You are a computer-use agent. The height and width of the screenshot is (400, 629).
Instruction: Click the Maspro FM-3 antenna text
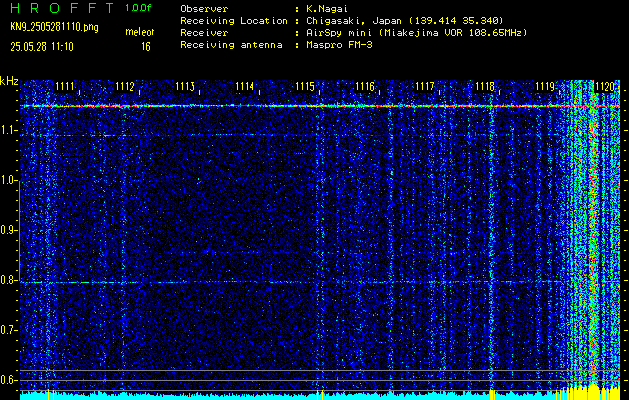339,45
